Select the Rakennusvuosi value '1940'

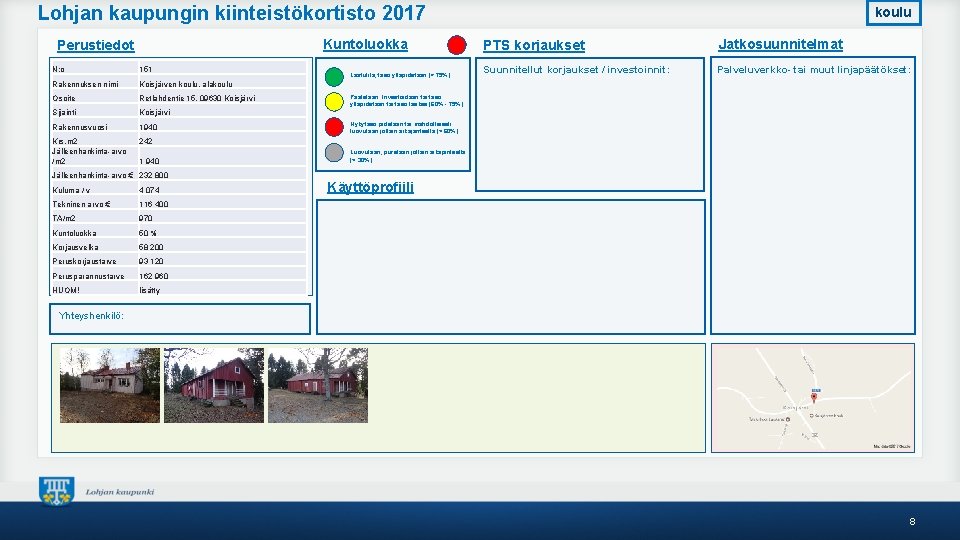click(148, 127)
